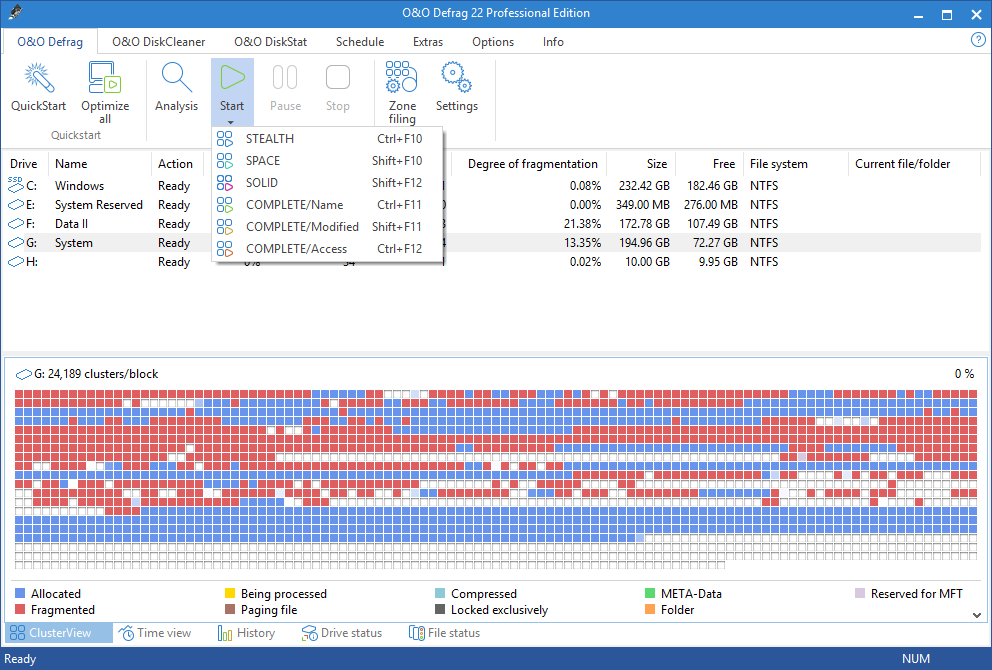This screenshot has height=670, width=992.
Task: Click the COMPLETE/Modified method icon
Action: pyautogui.click(x=225, y=226)
